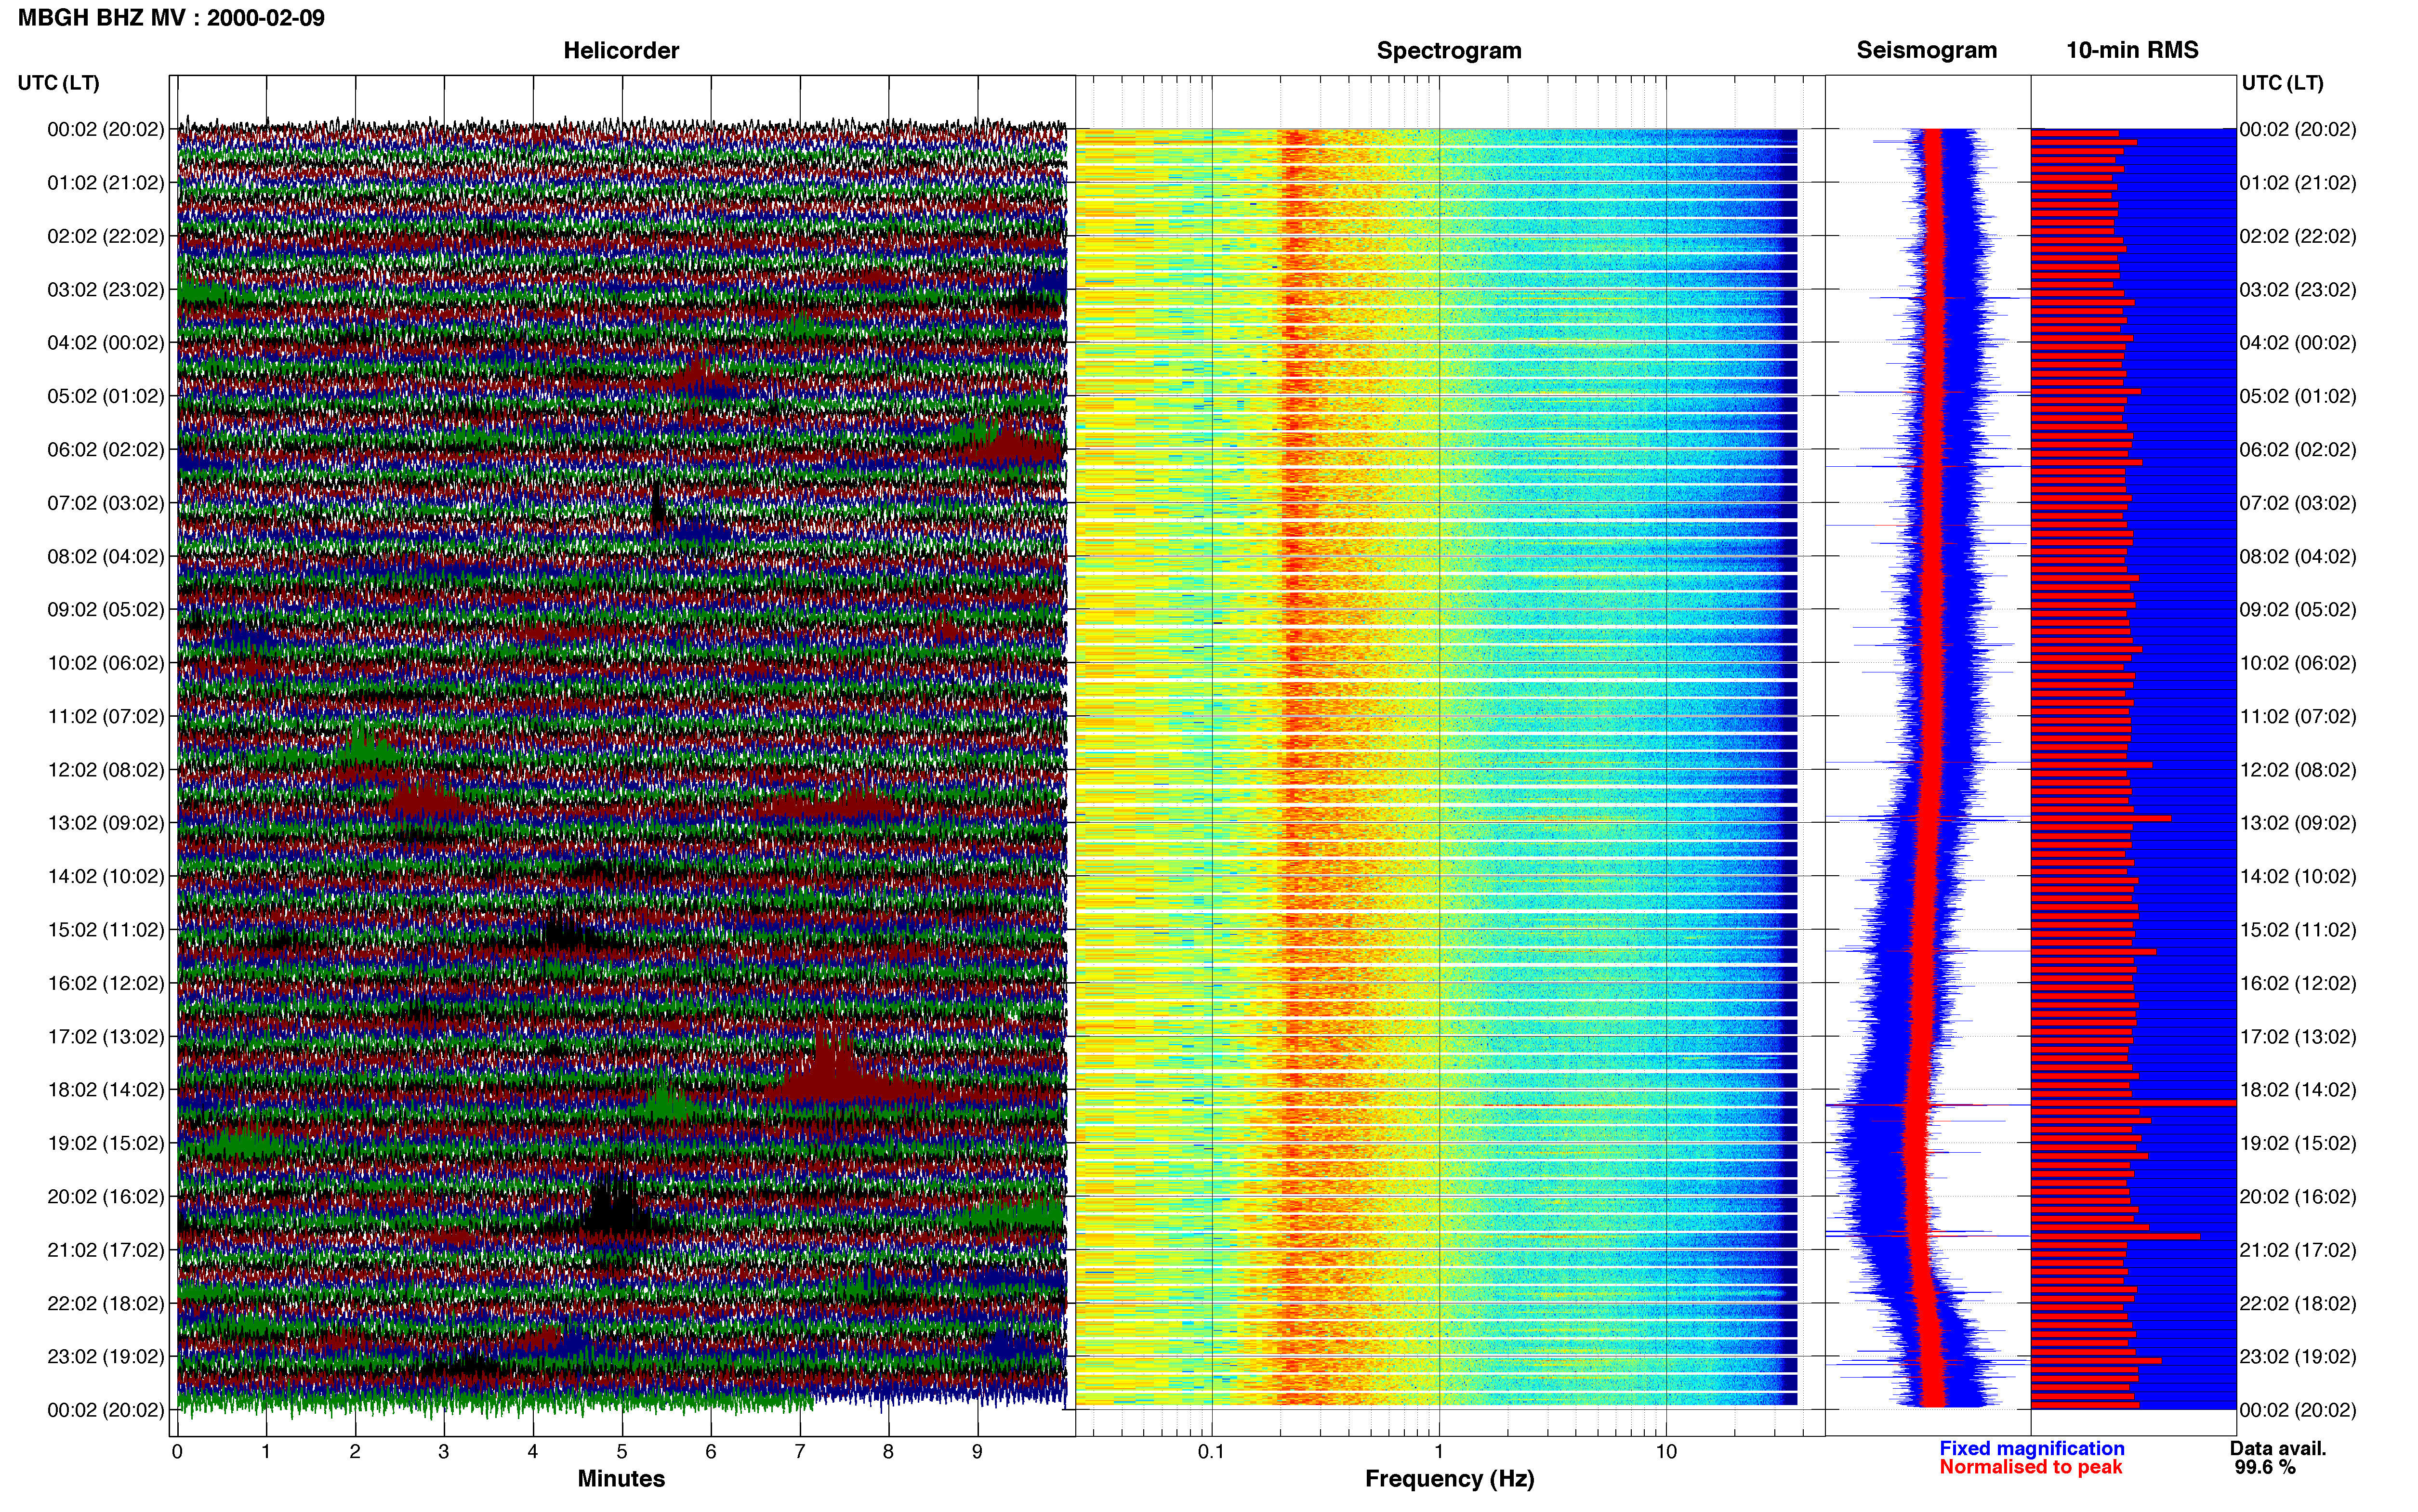
Task: Click left time label '22:02 (18:02)'
Action: click(106, 1303)
